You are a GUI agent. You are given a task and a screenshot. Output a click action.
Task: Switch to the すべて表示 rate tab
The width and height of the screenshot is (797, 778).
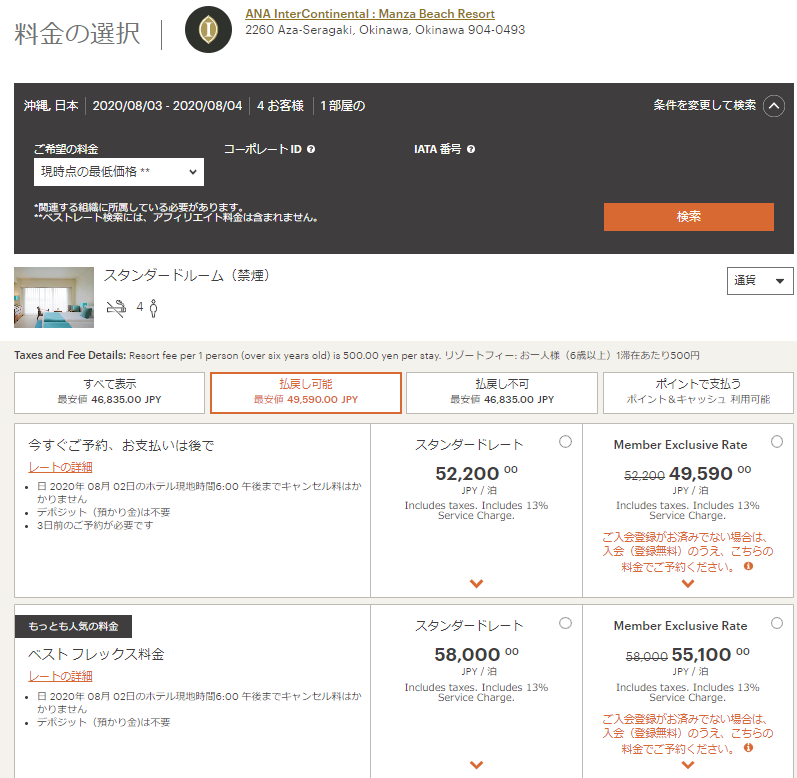pos(110,392)
